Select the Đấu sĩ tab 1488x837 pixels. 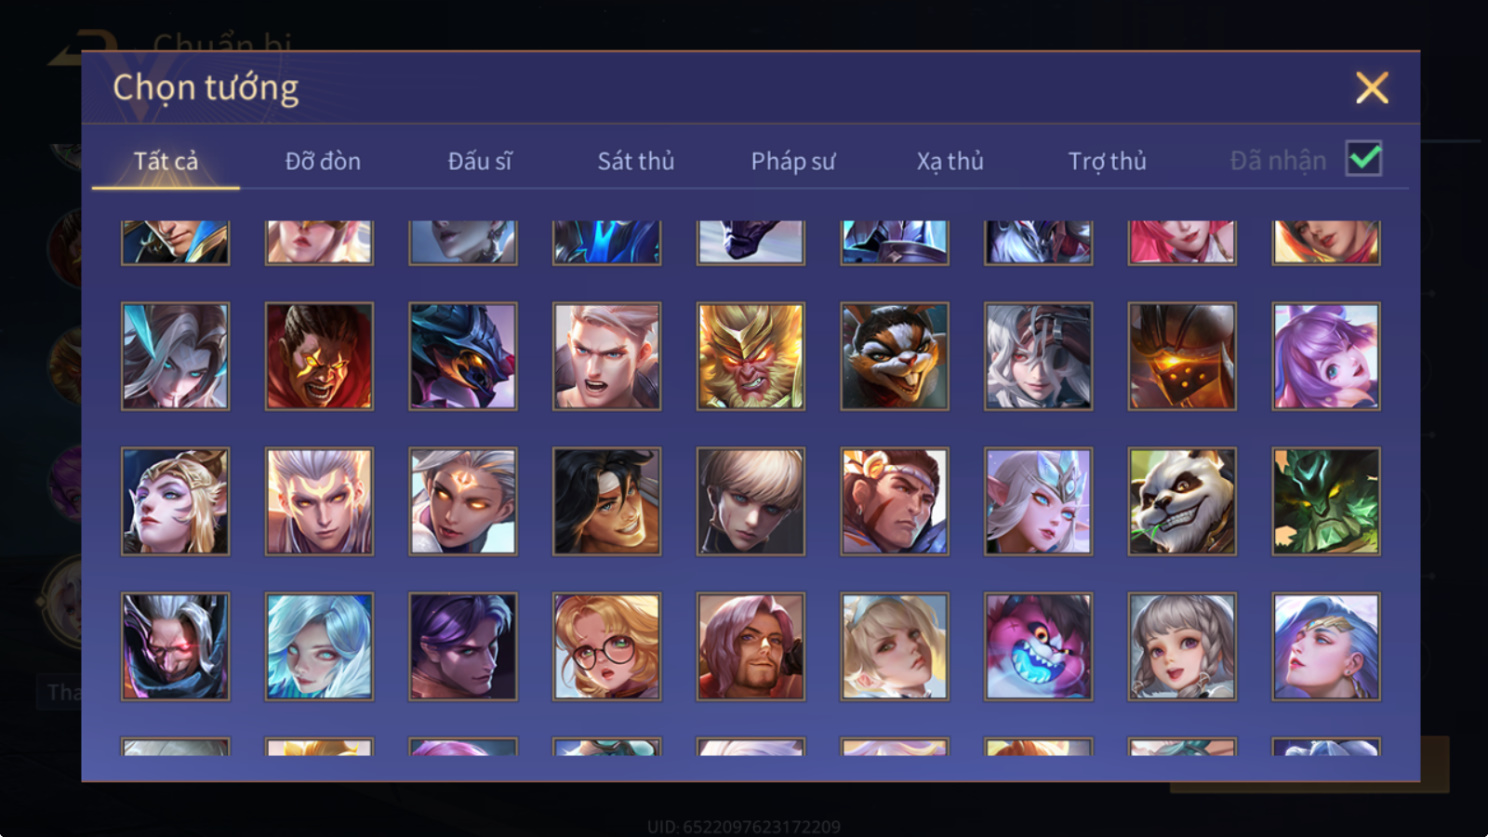coord(480,161)
